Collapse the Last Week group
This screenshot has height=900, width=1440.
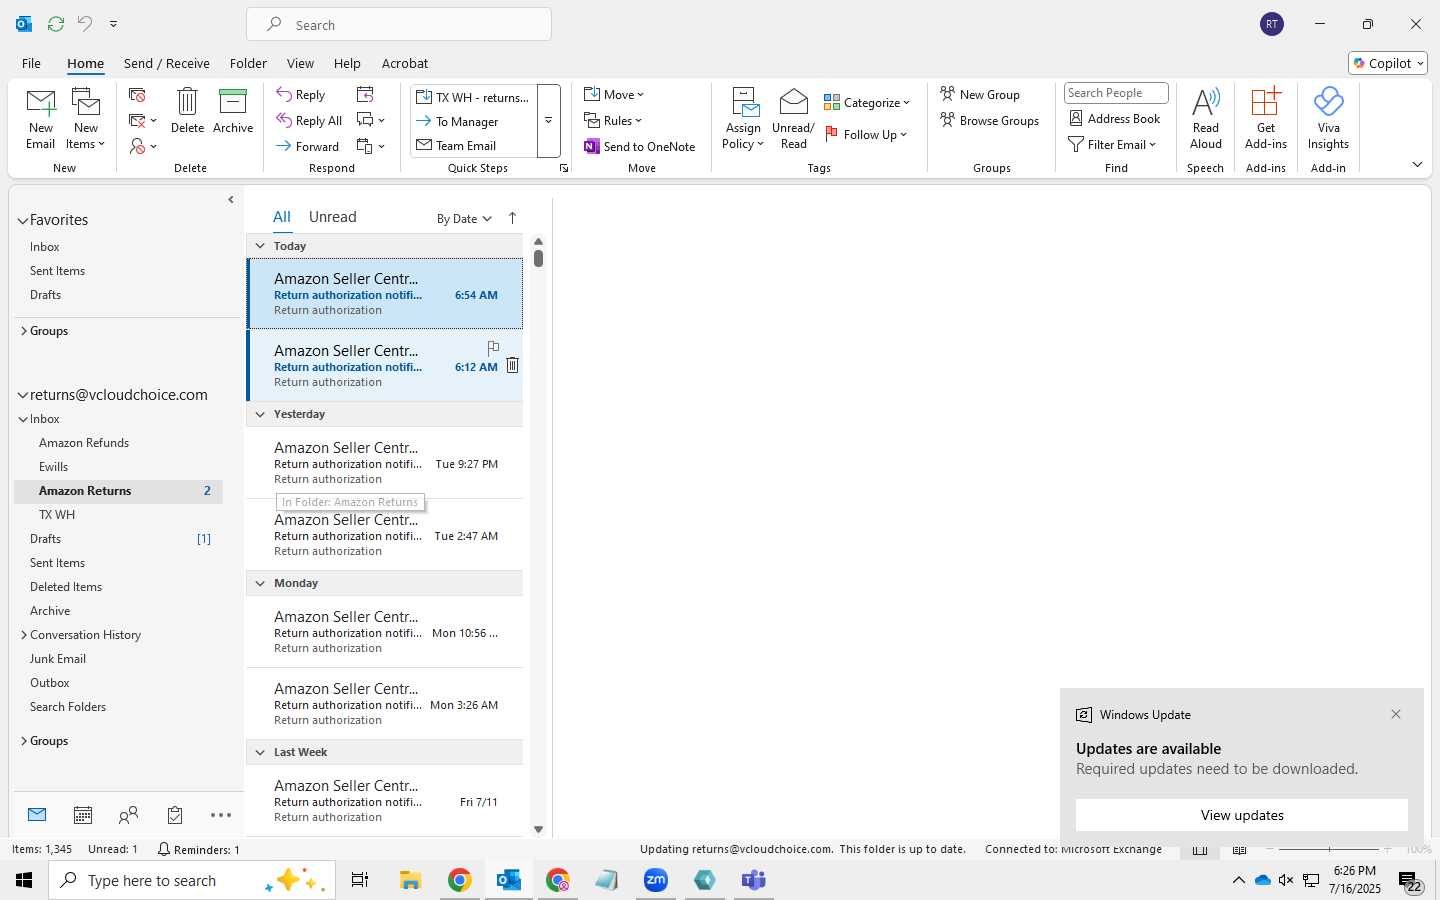pyautogui.click(x=260, y=752)
